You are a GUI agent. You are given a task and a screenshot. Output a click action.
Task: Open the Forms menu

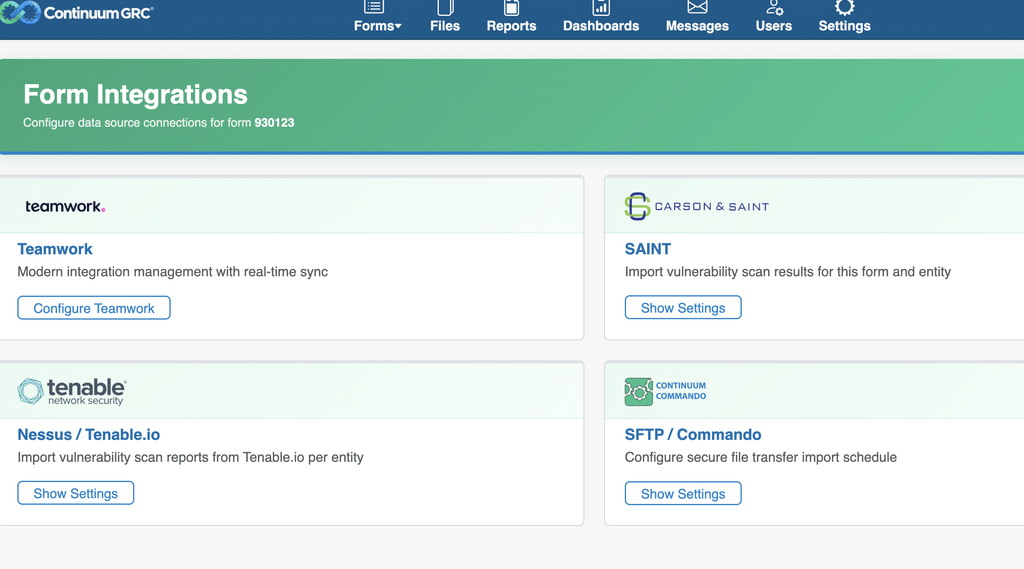tap(377, 25)
